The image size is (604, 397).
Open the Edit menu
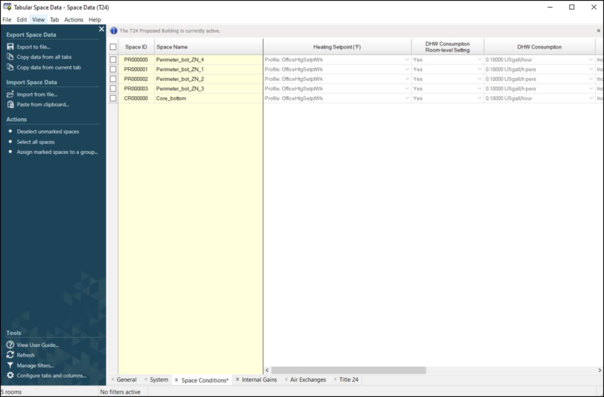tap(22, 20)
